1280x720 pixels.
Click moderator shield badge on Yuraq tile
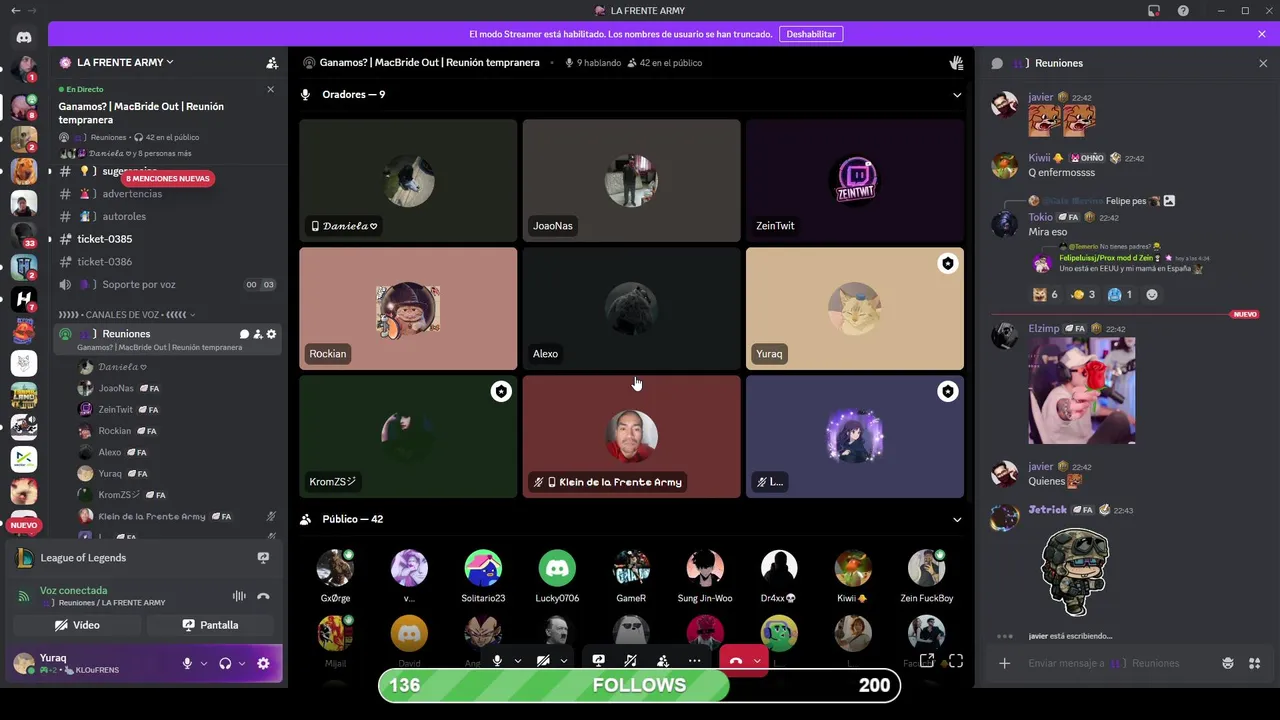click(x=947, y=264)
